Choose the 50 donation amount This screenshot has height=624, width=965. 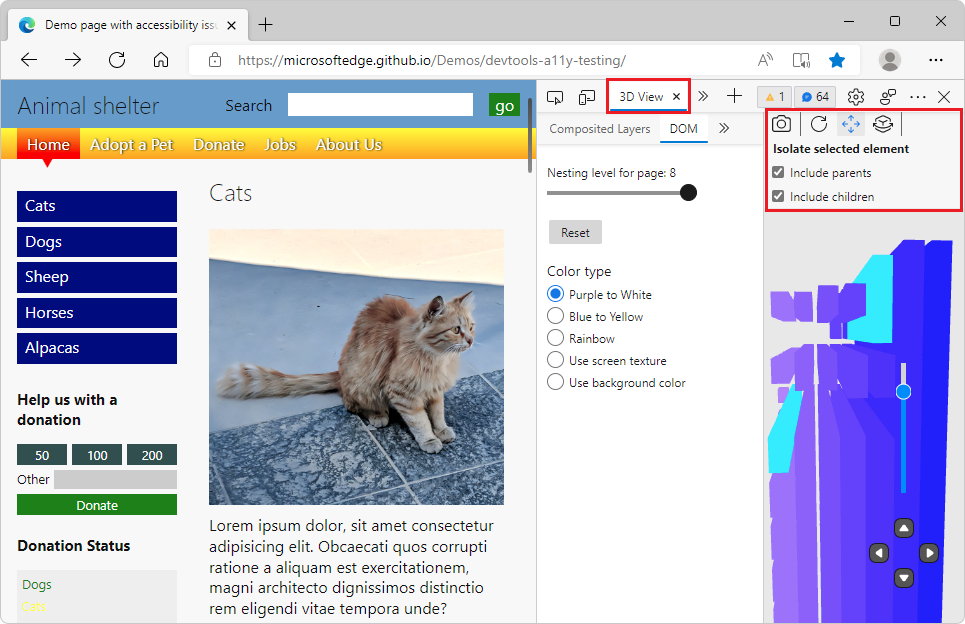(x=42, y=455)
